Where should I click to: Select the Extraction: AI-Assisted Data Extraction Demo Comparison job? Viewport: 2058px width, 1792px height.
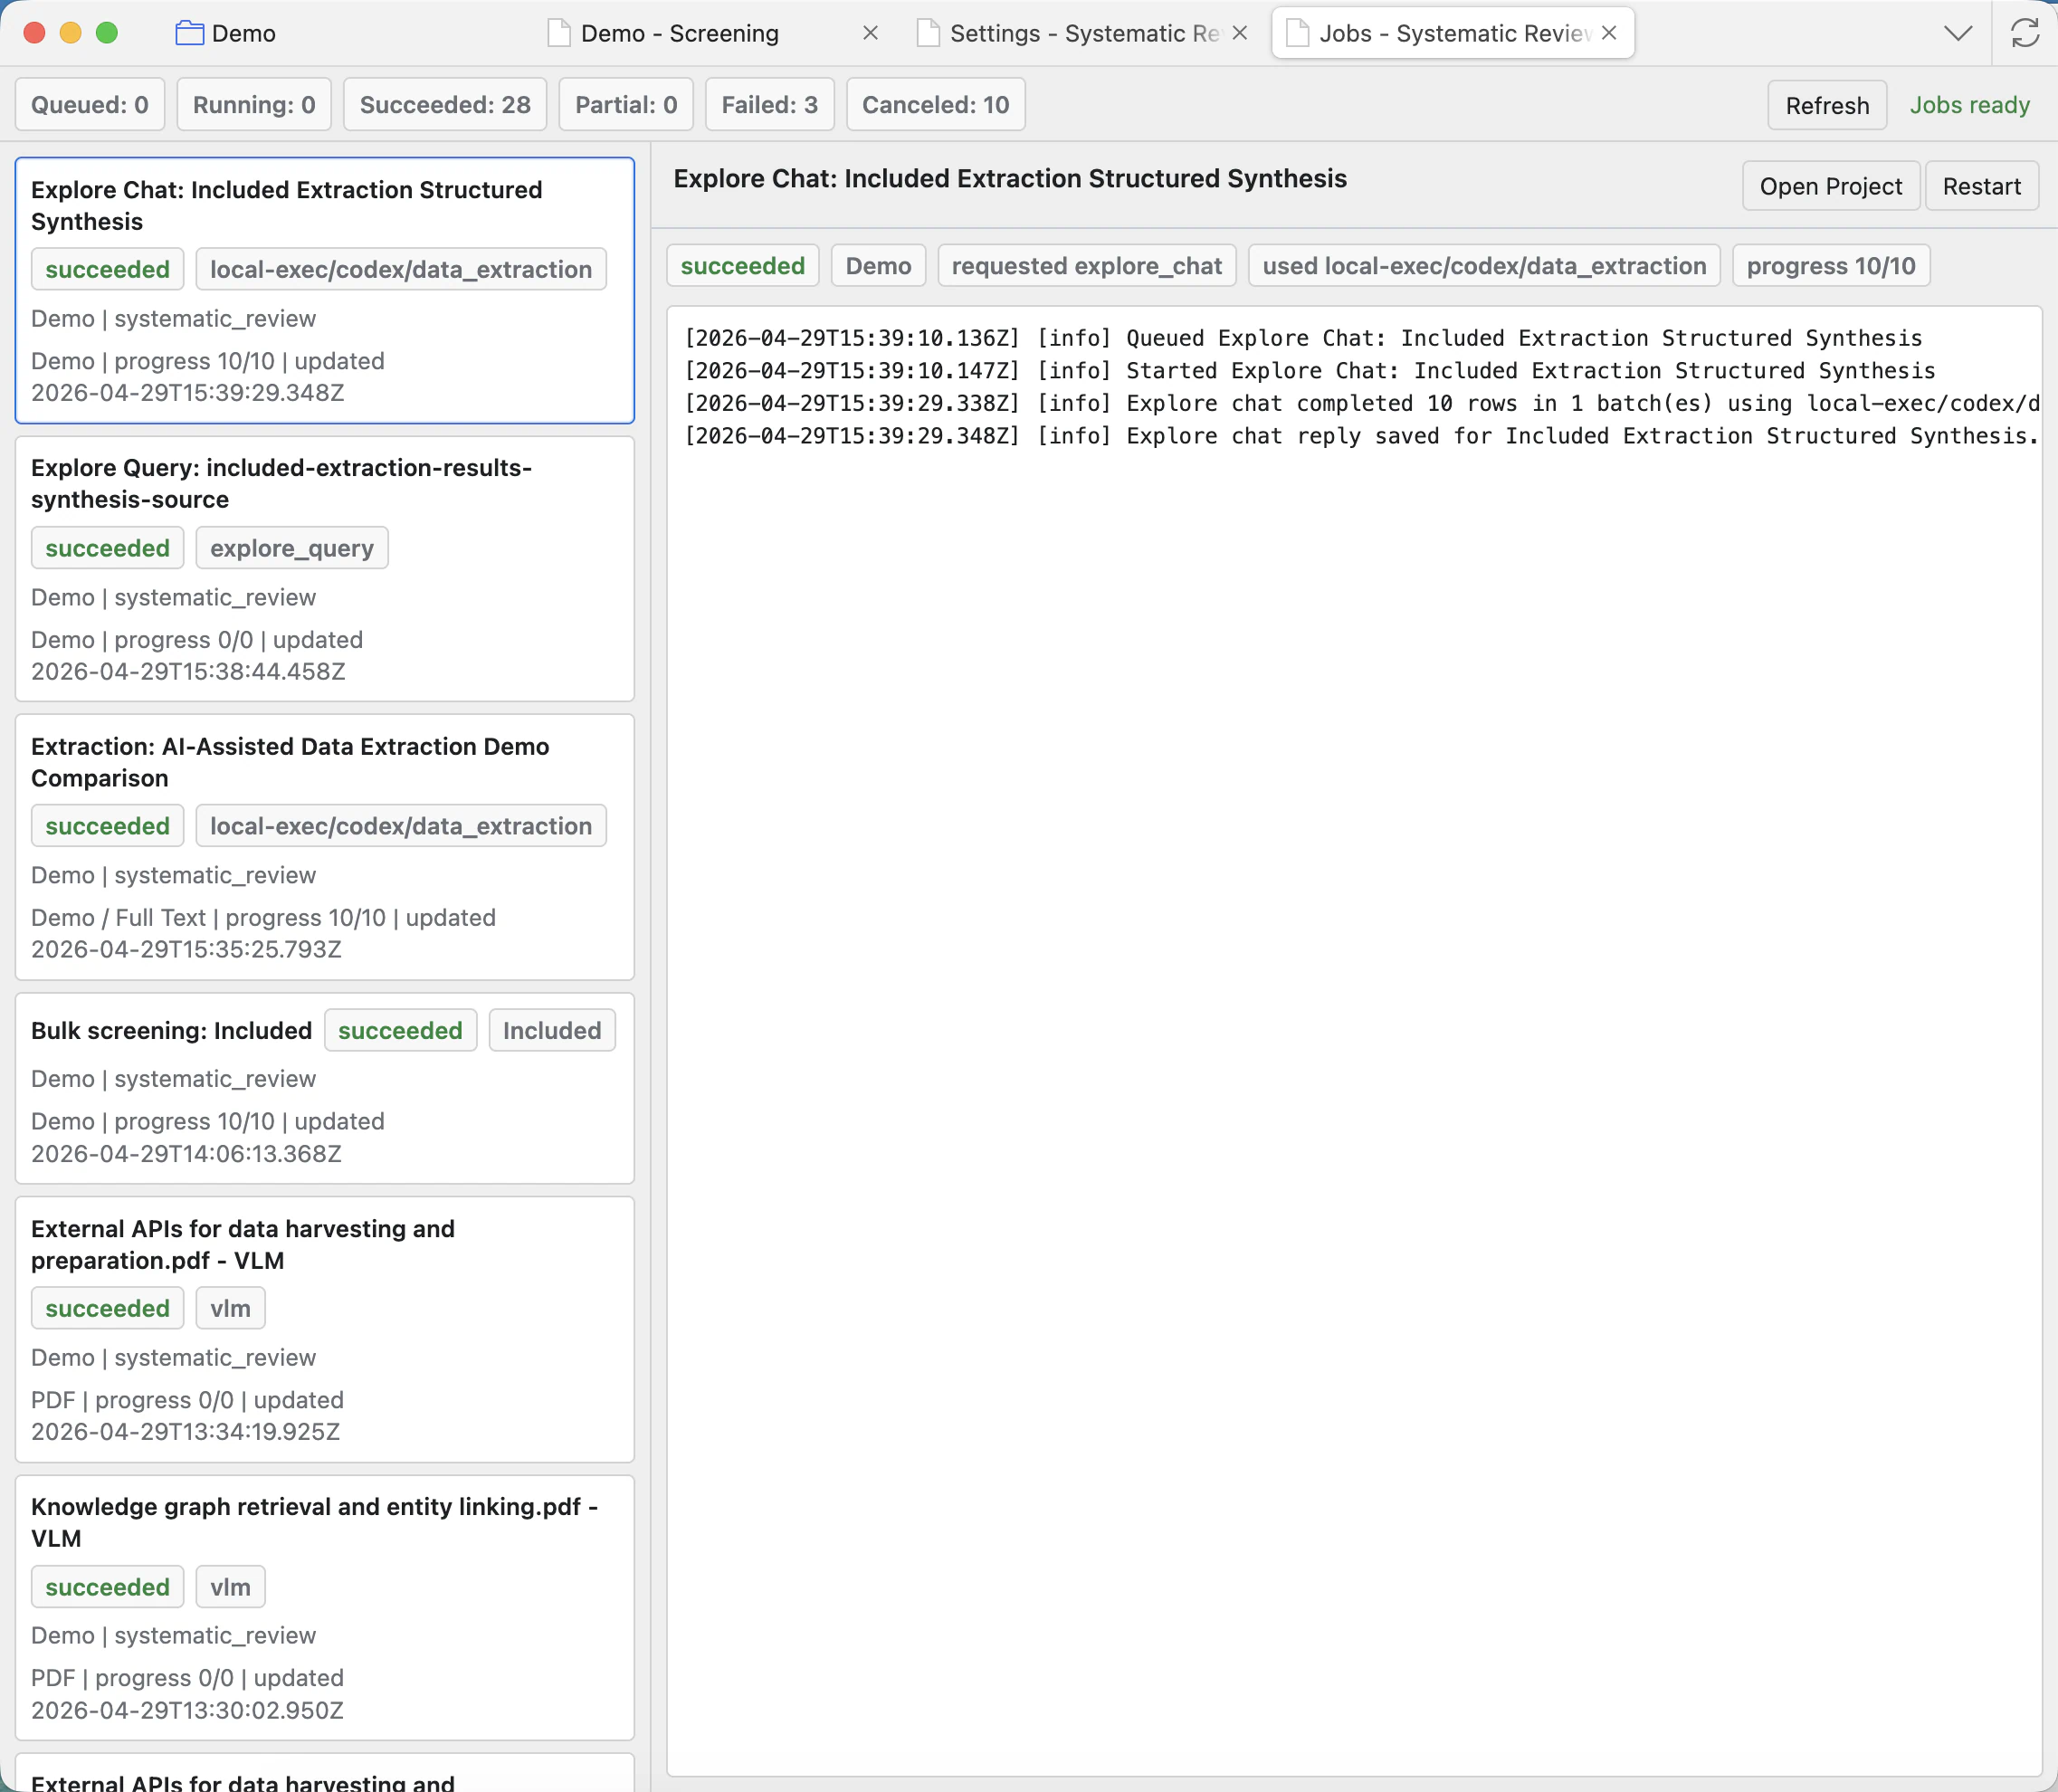[x=325, y=847]
